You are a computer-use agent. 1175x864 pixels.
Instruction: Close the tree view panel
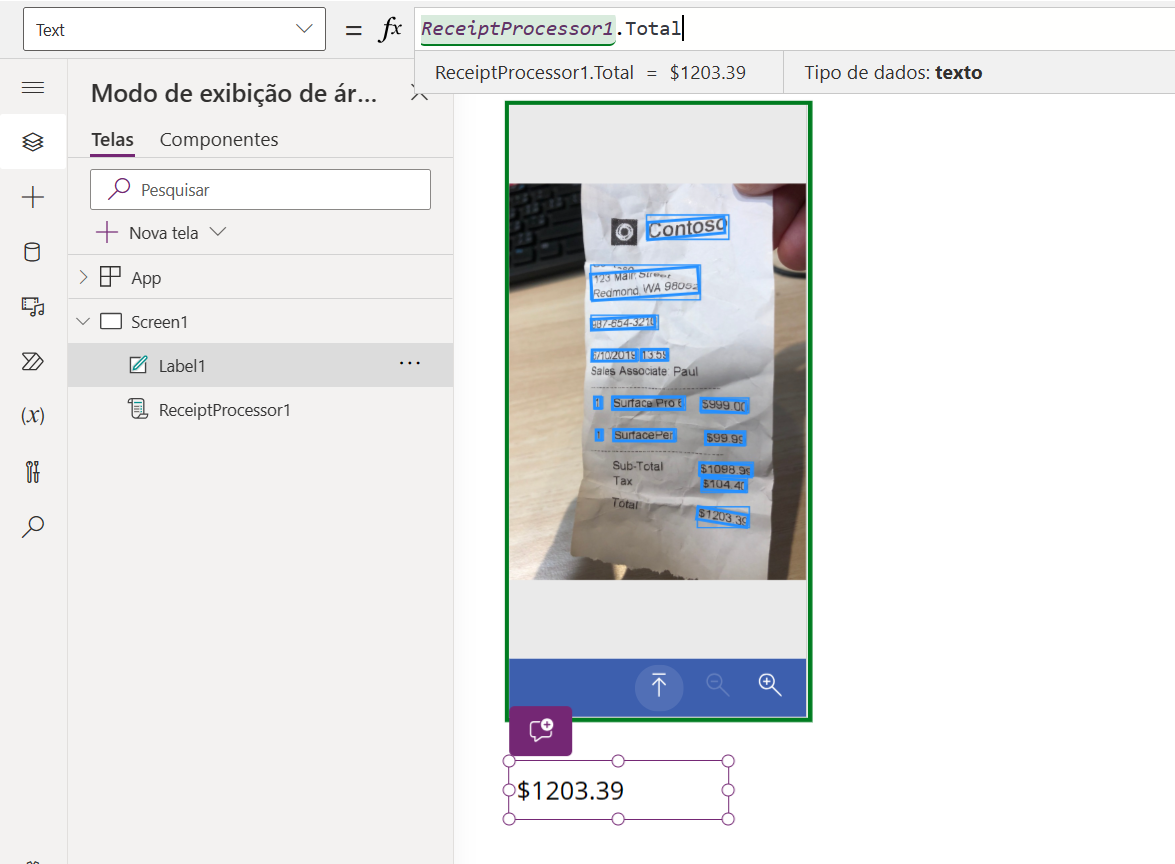coord(420,95)
